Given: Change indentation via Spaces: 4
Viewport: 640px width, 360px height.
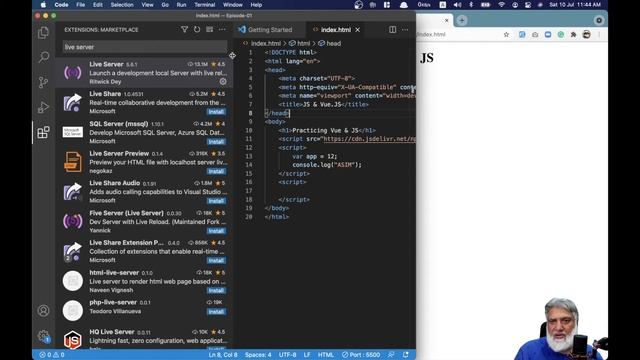Looking at the screenshot, I should (x=258, y=355).
